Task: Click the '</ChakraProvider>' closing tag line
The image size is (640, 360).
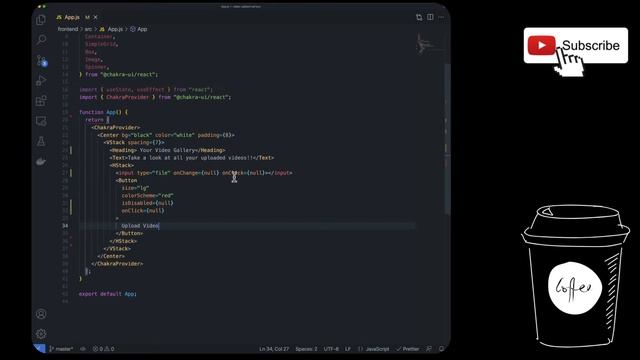Action: click(x=117, y=264)
